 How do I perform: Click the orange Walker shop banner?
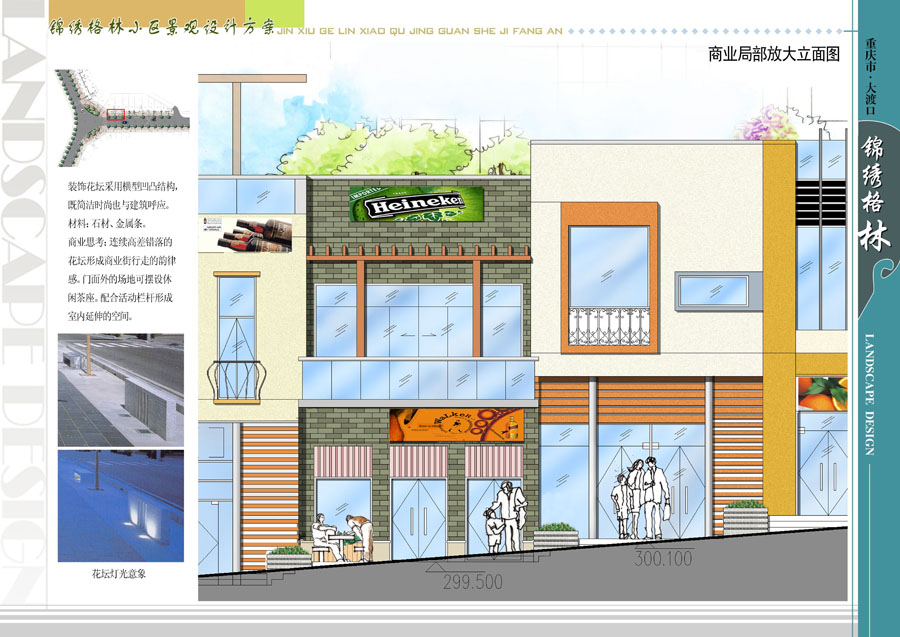pyautogui.click(x=457, y=425)
